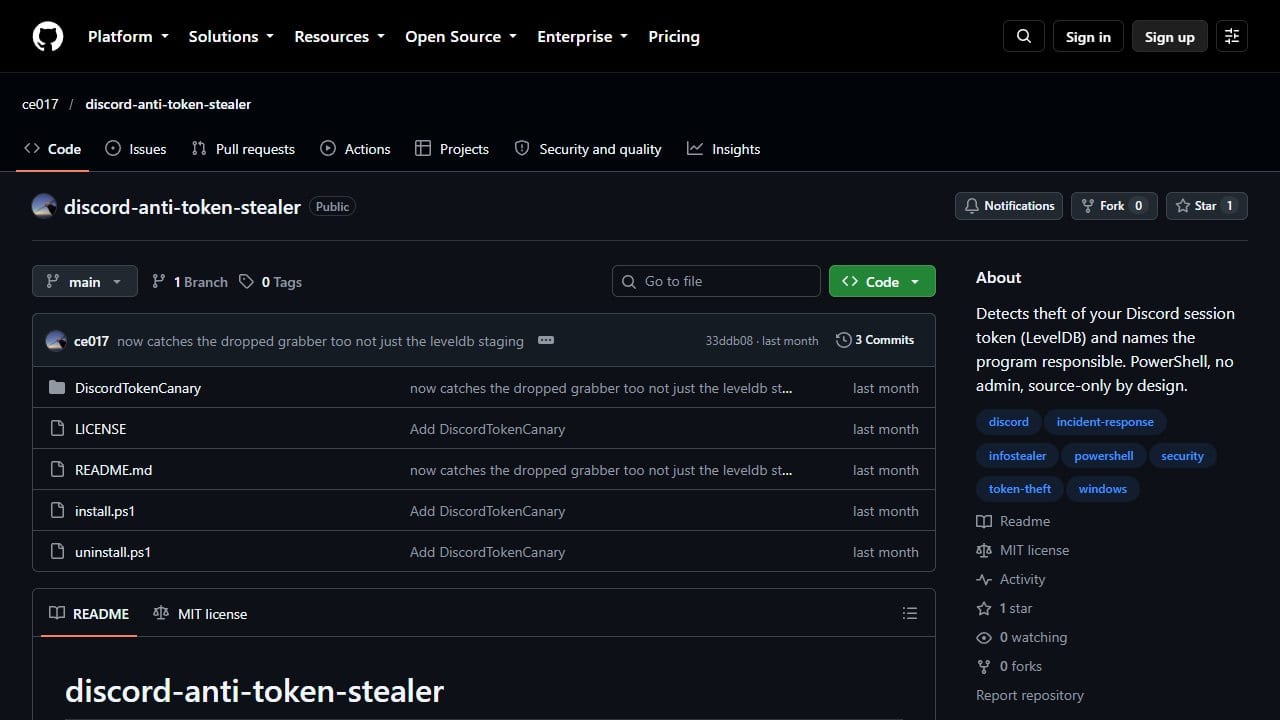Click the star icon beside 1 star
1280x720 pixels.
(984, 608)
